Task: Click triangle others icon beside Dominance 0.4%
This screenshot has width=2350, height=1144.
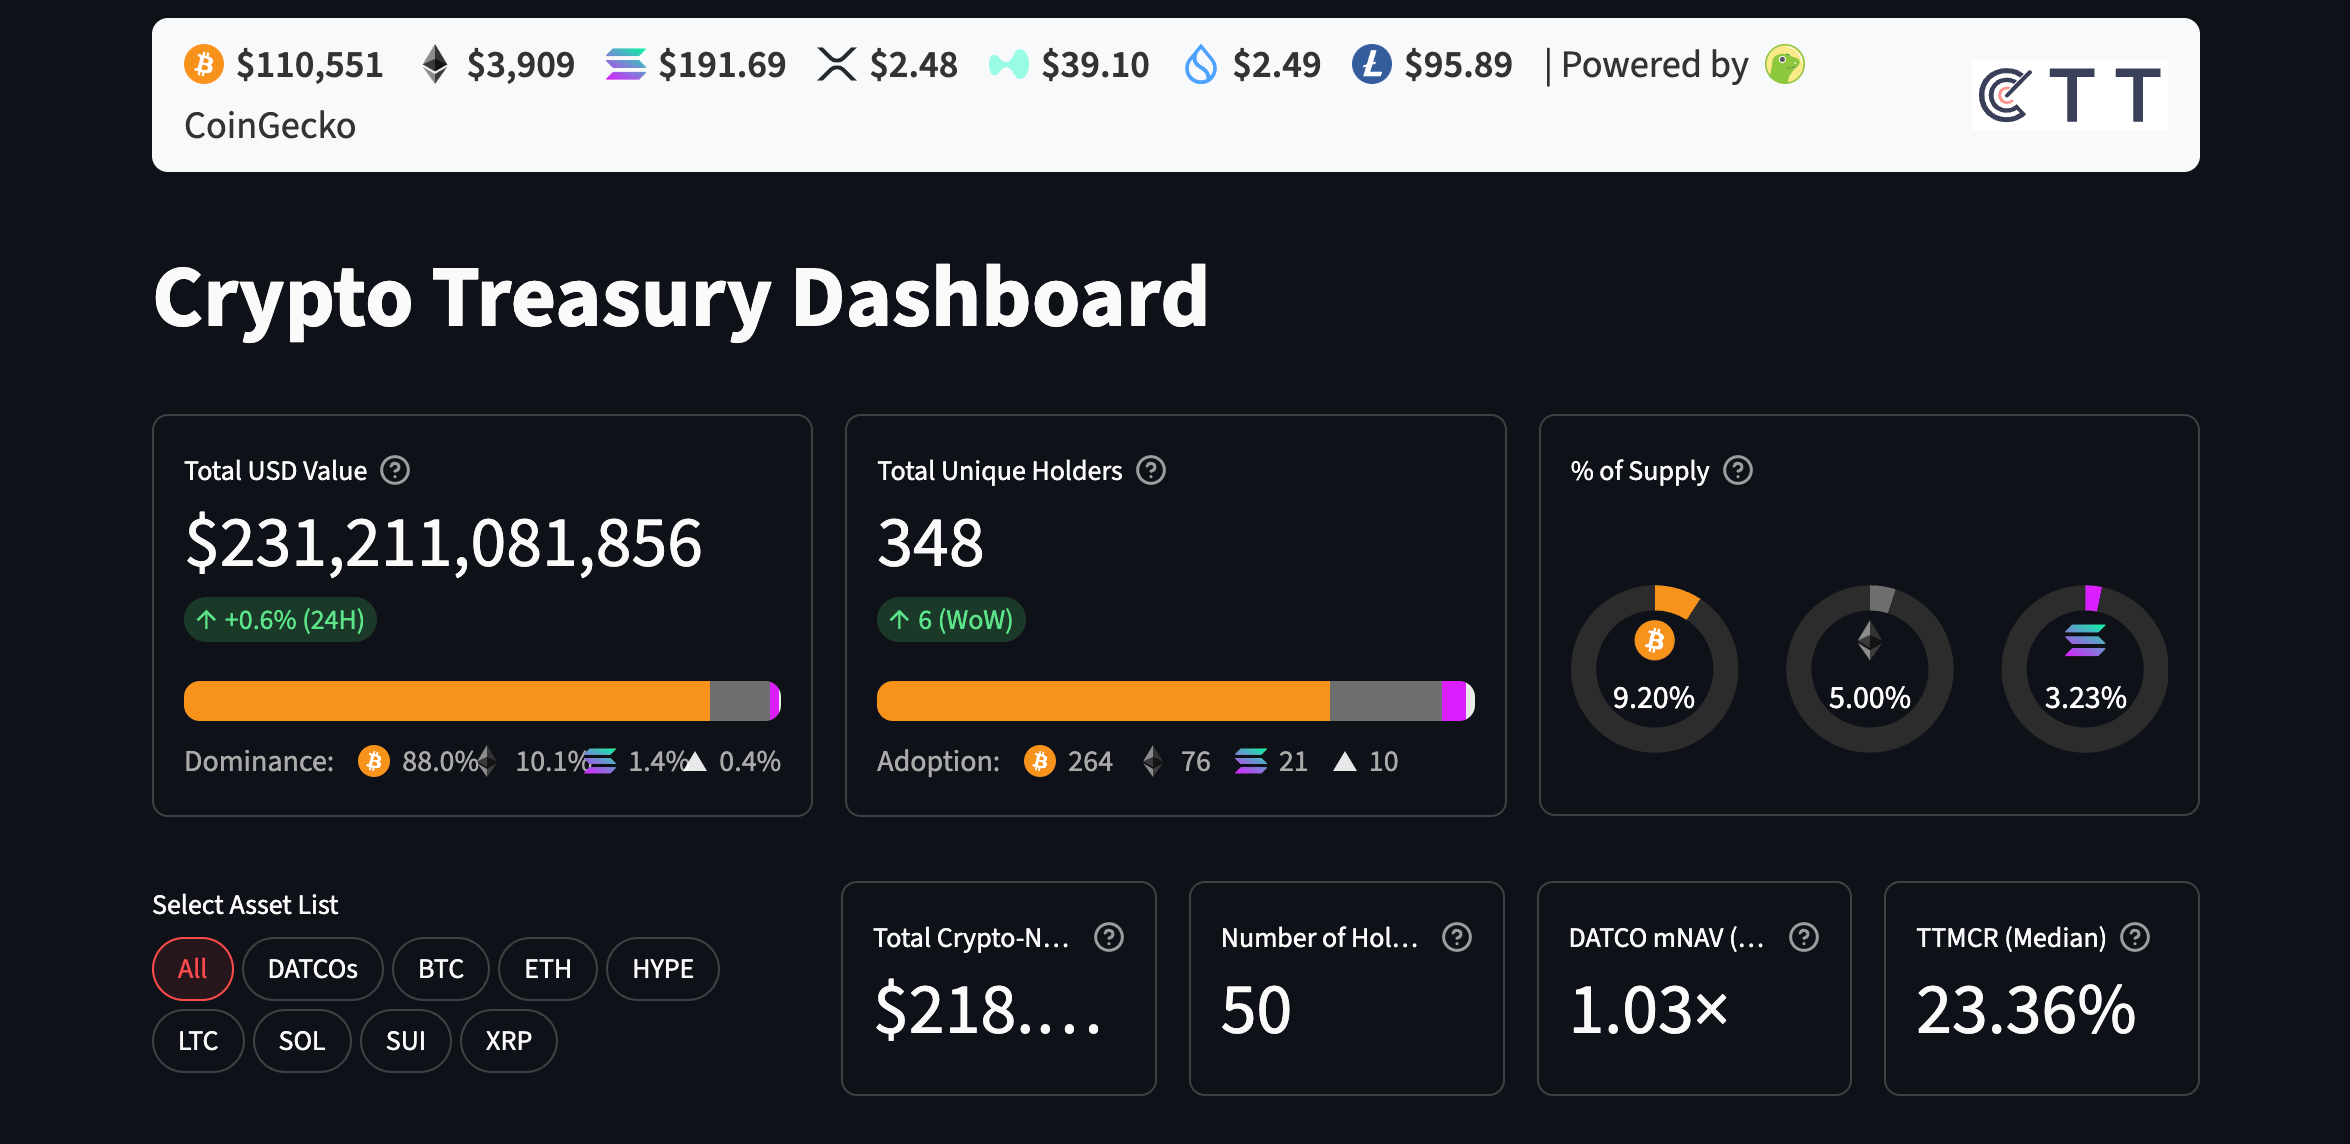Action: tap(695, 762)
